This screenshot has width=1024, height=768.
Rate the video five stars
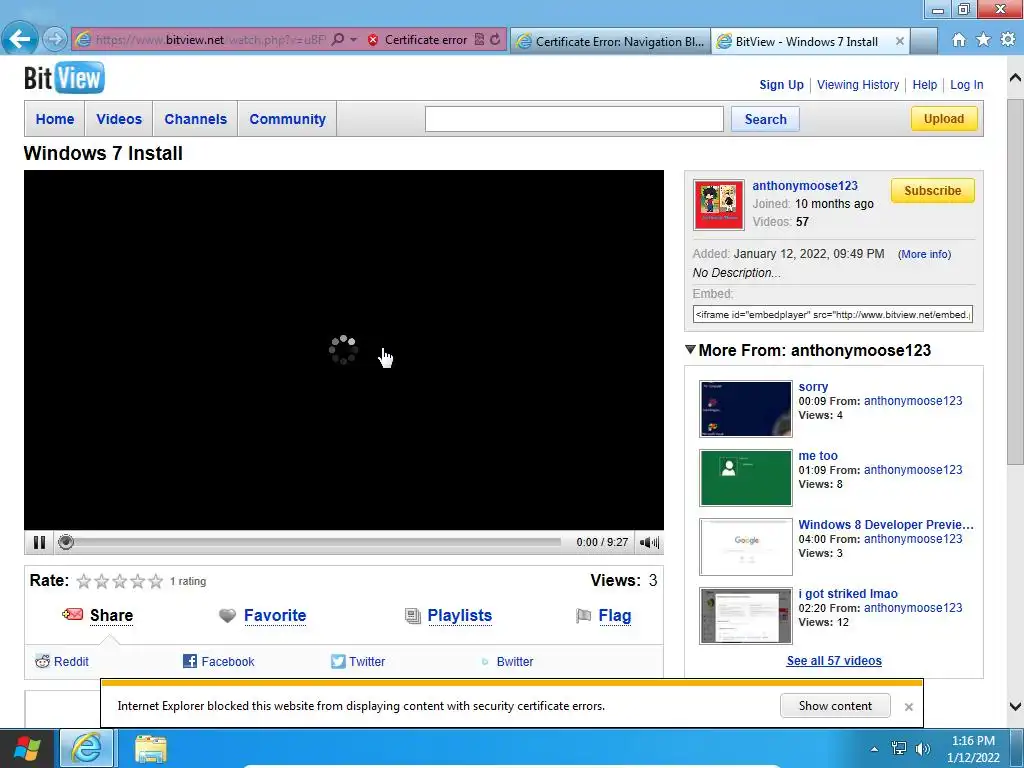tap(155, 581)
